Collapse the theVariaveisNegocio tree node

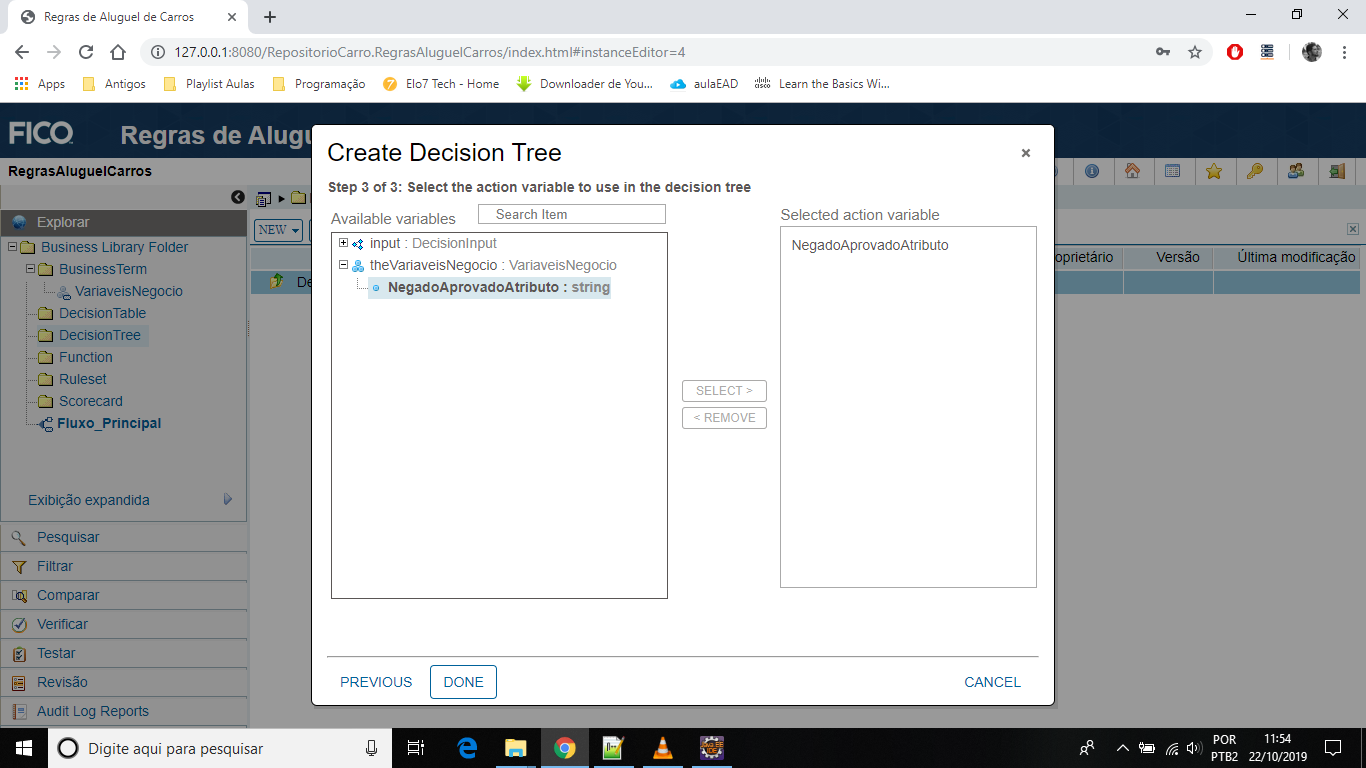click(343, 265)
